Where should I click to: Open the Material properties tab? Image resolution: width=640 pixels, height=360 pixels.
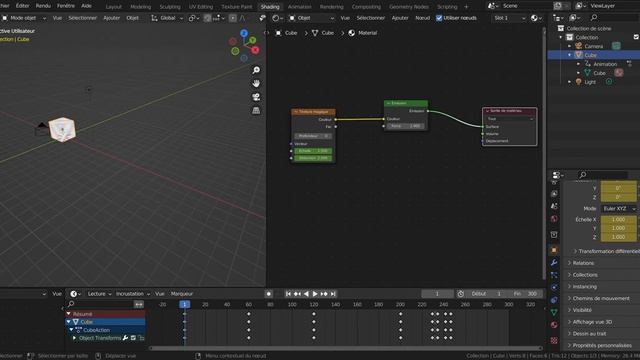click(x=554, y=325)
